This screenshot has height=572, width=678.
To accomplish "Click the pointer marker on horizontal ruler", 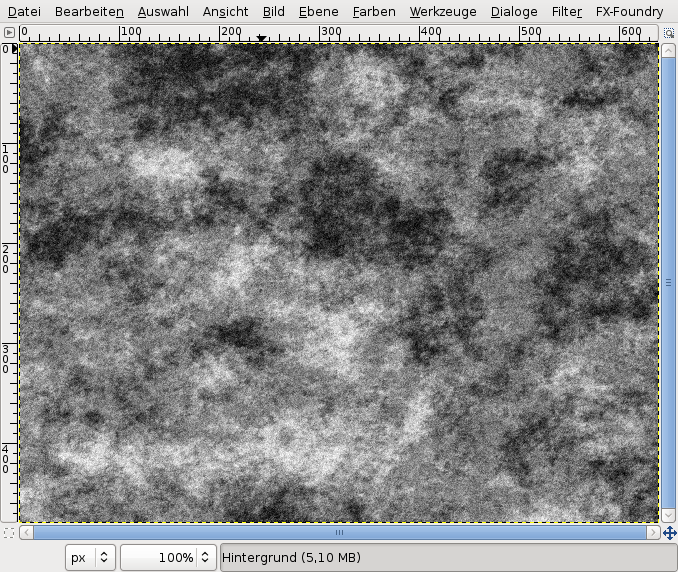I will 261,38.
